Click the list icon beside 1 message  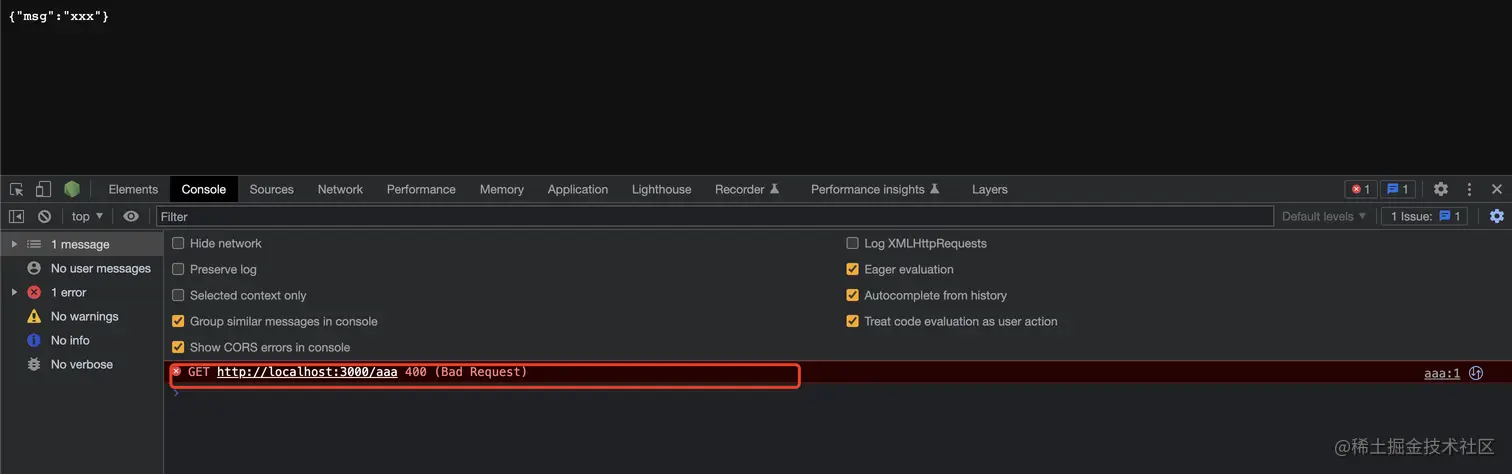34,244
